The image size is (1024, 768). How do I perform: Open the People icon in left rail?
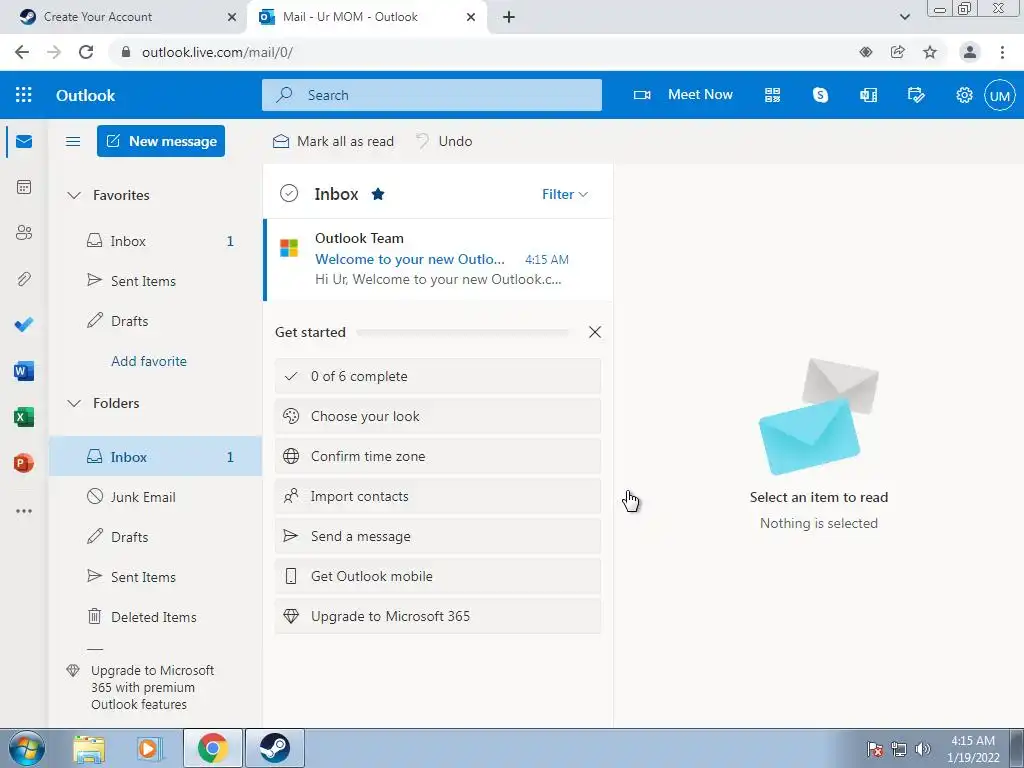pos(24,232)
